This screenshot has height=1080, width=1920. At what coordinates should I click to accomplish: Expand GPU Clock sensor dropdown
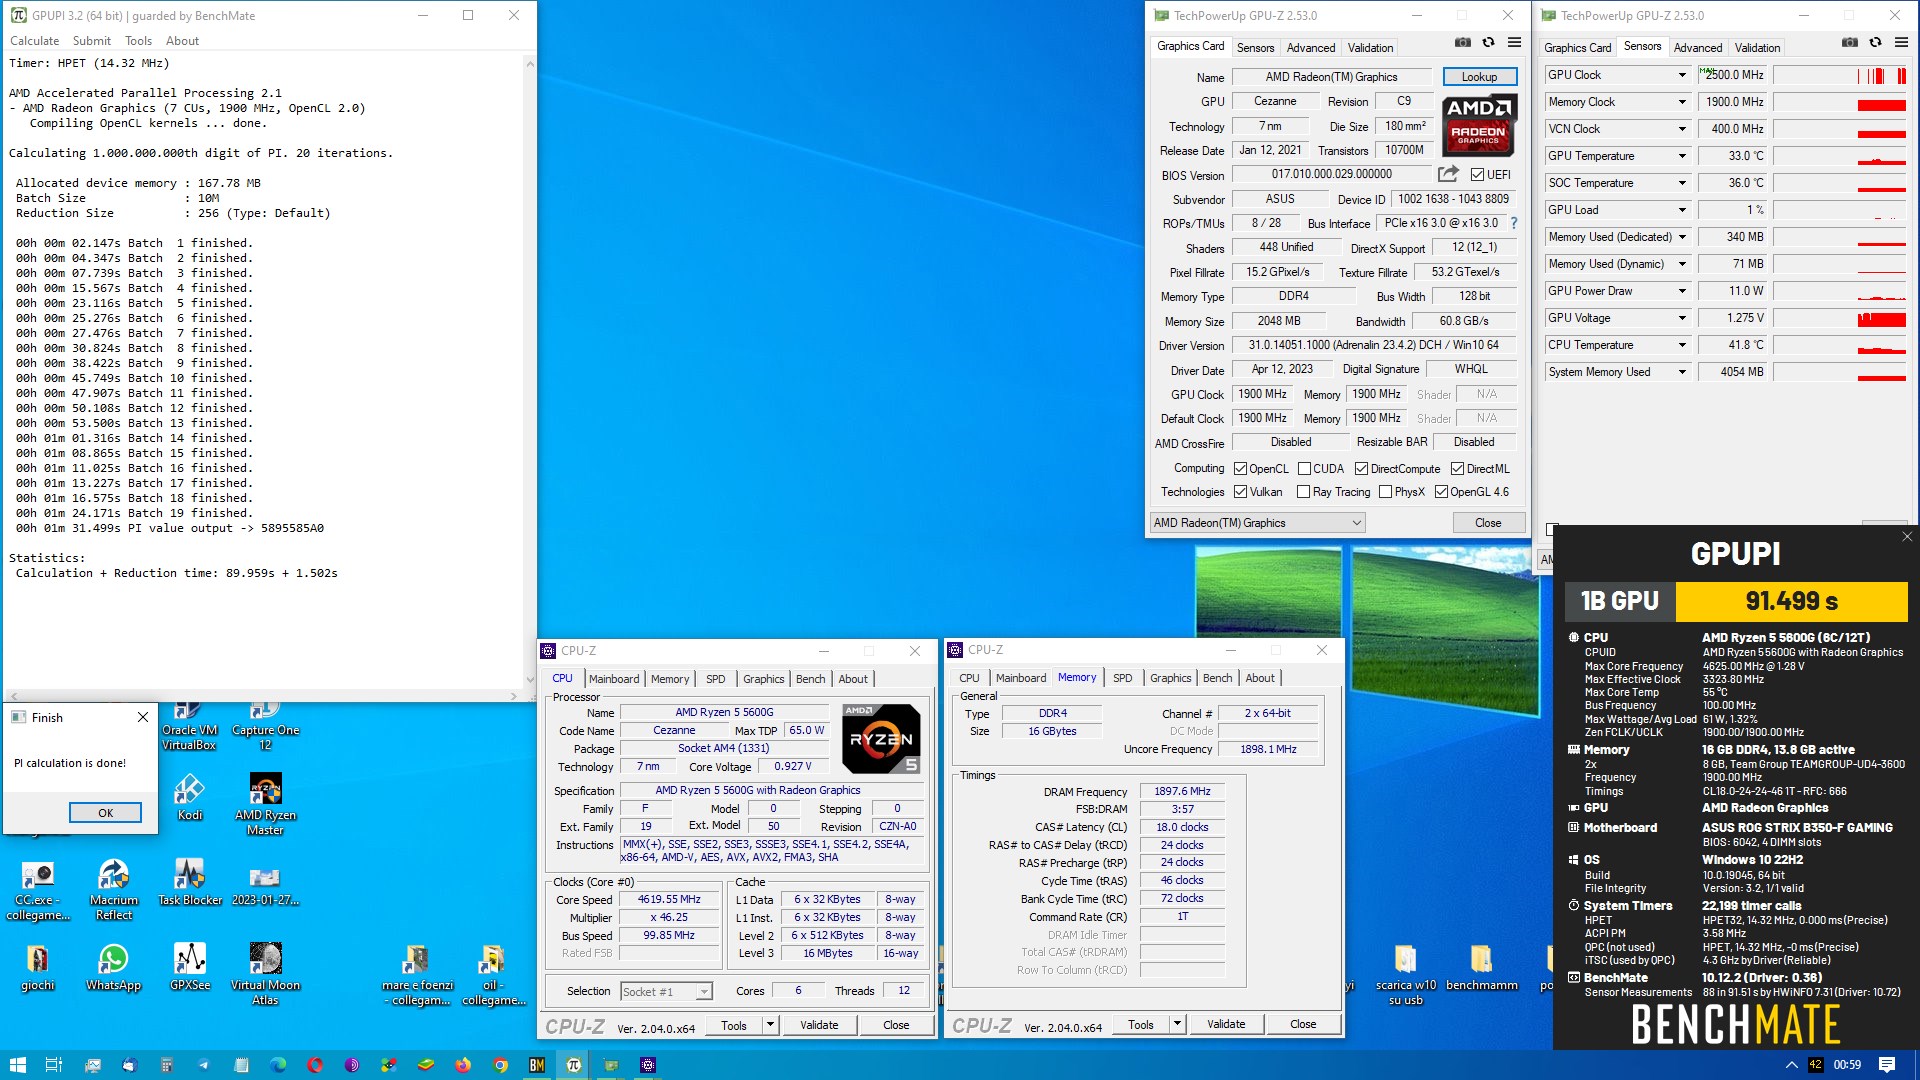click(1682, 75)
